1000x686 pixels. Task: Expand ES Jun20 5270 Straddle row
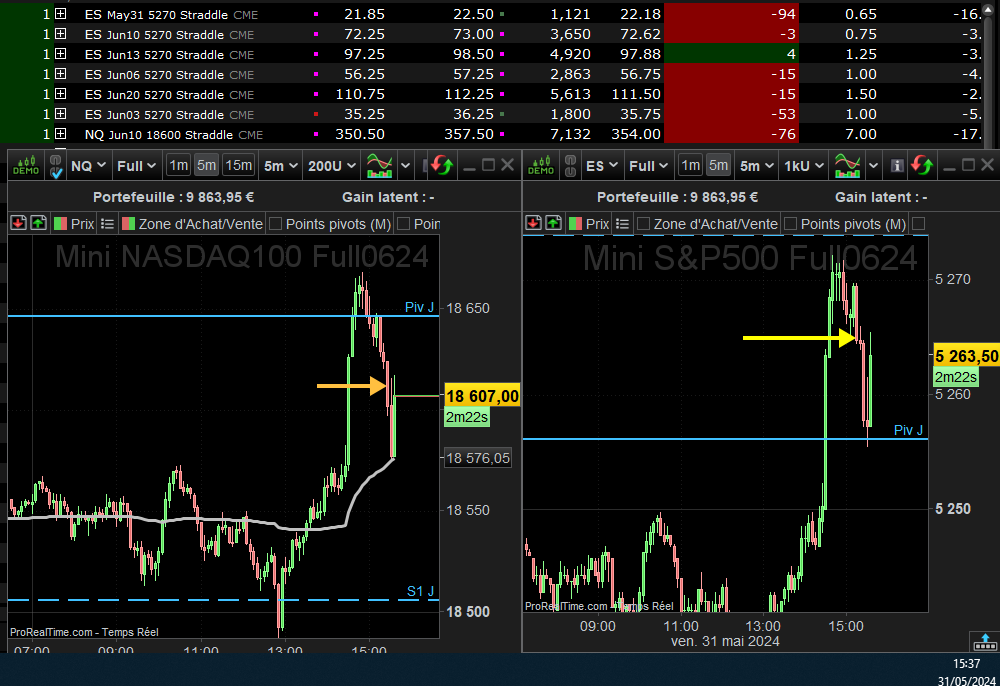61,94
